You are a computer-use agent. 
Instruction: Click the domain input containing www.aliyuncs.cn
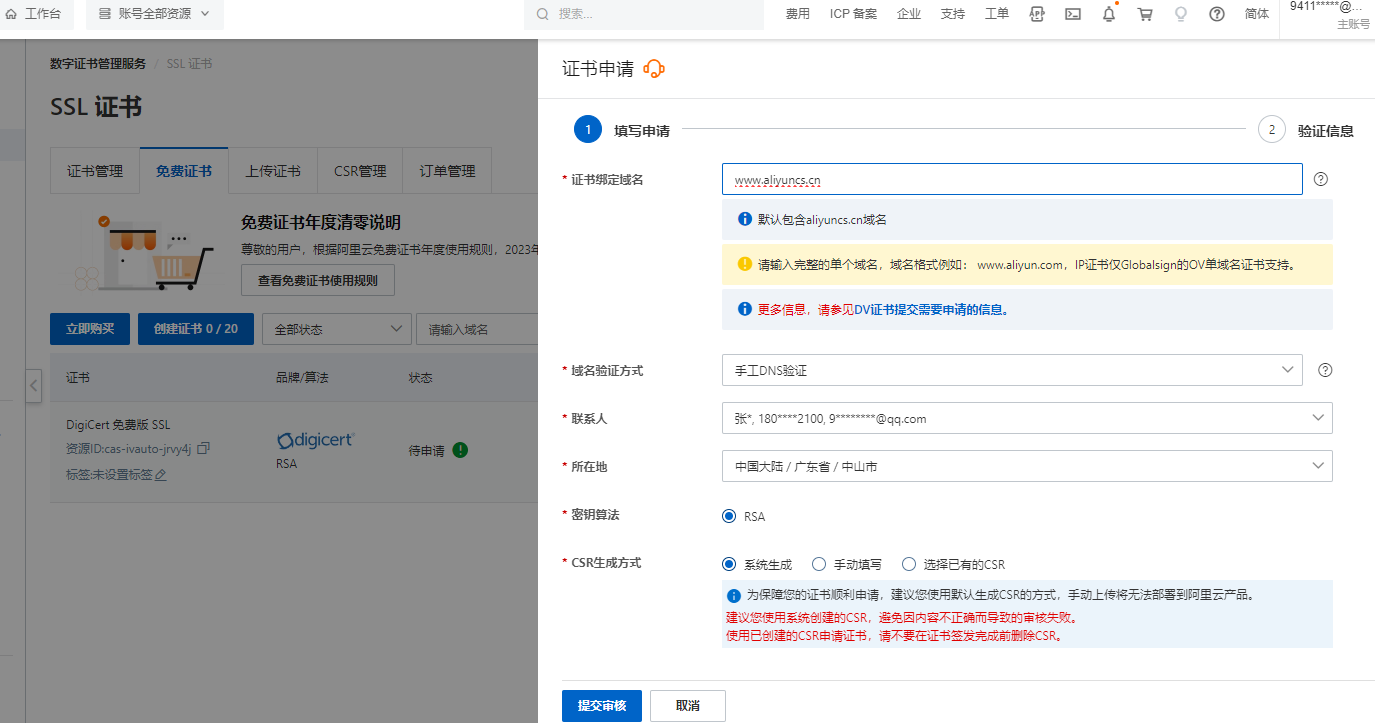(x=1012, y=179)
